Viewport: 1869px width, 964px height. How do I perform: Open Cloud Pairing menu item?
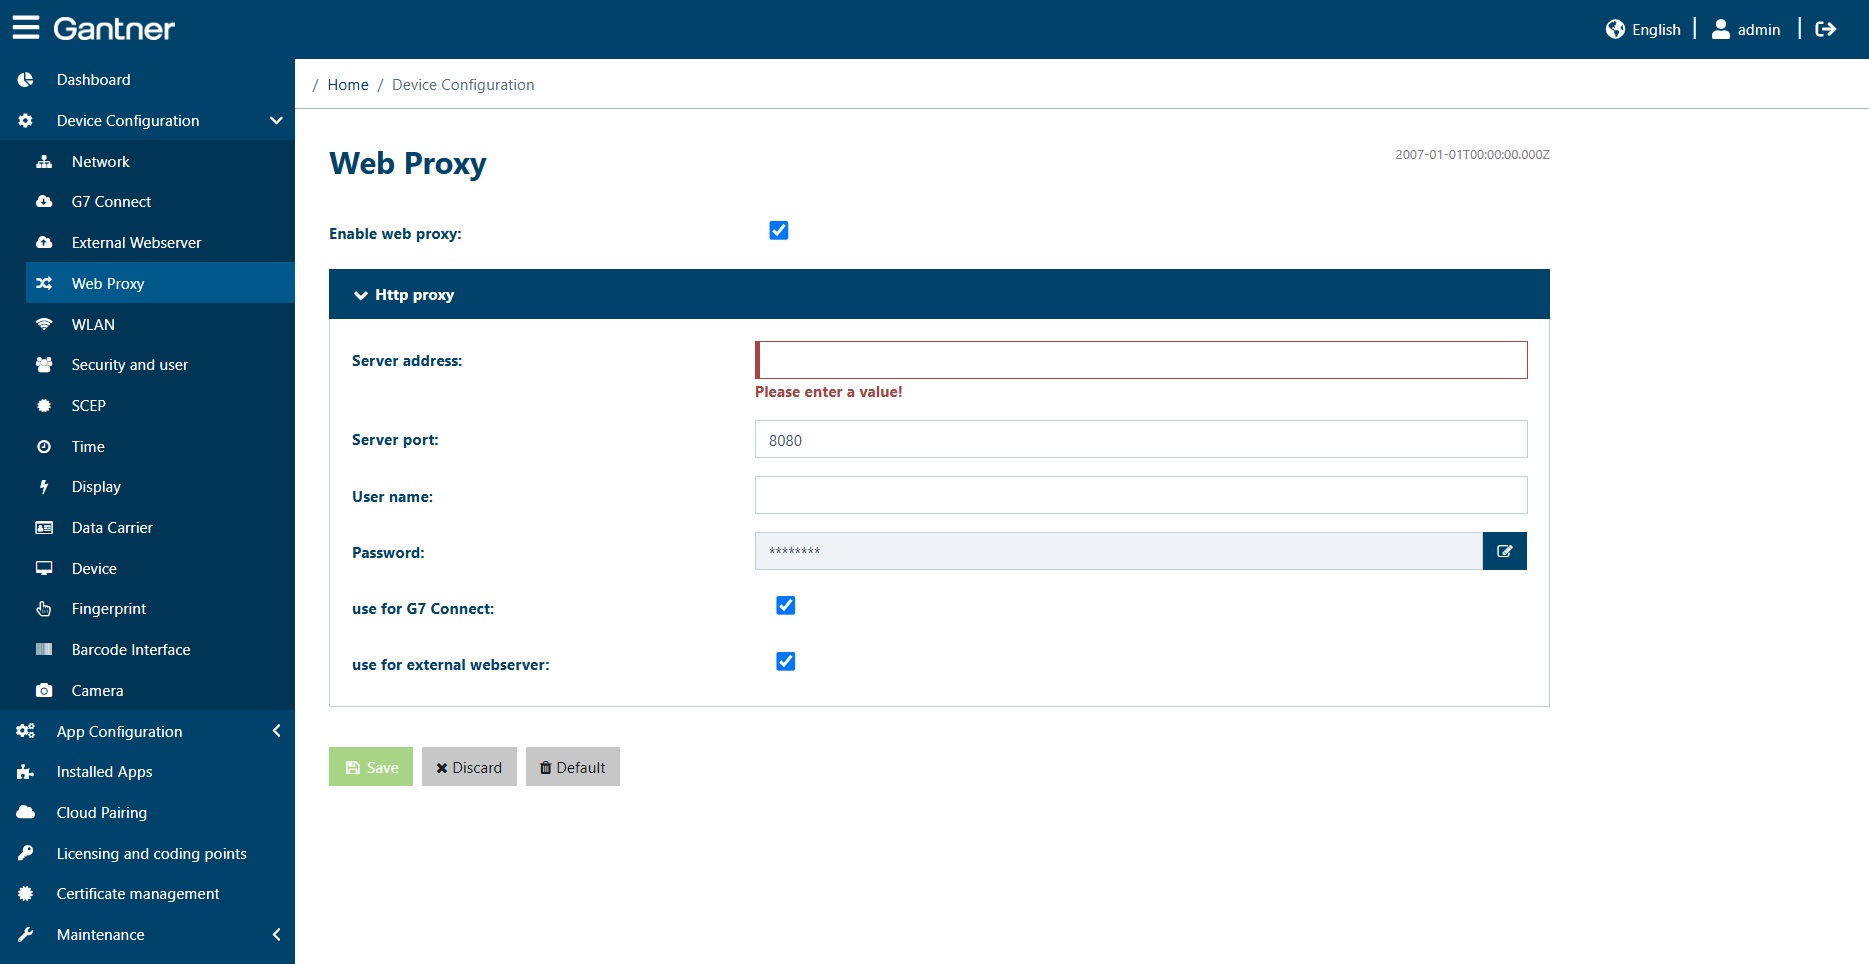(x=147, y=813)
